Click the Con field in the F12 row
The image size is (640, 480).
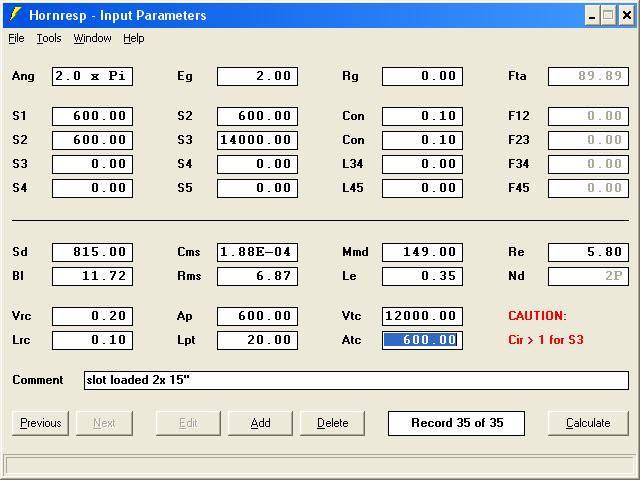pyautogui.click(x=422, y=116)
